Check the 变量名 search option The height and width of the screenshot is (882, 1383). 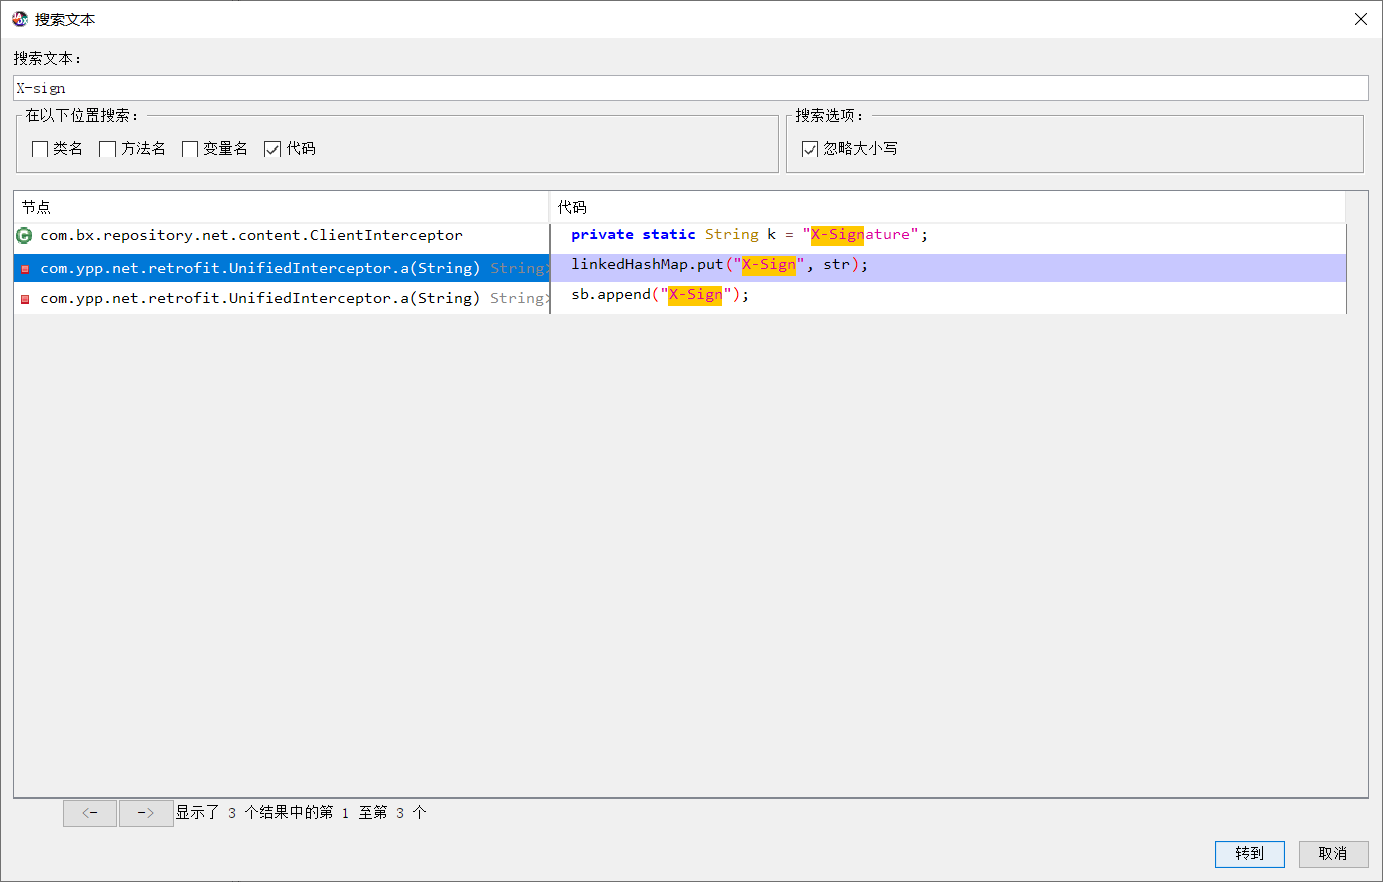click(190, 149)
